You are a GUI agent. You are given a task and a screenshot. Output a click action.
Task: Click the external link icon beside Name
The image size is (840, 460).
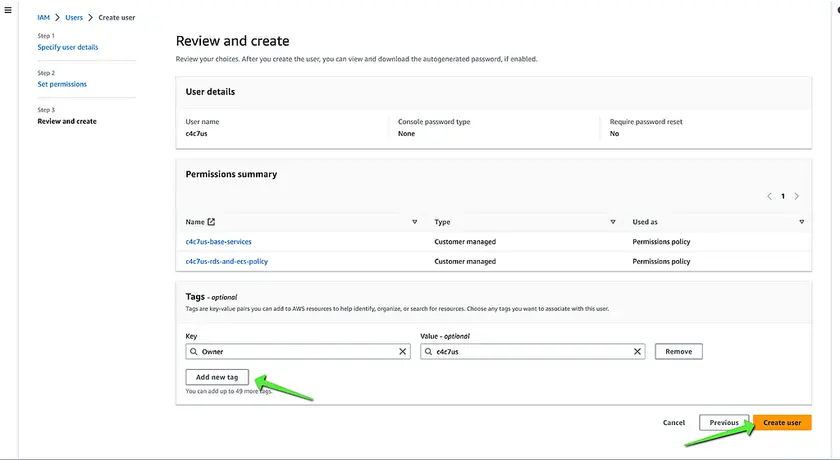(211, 222)
